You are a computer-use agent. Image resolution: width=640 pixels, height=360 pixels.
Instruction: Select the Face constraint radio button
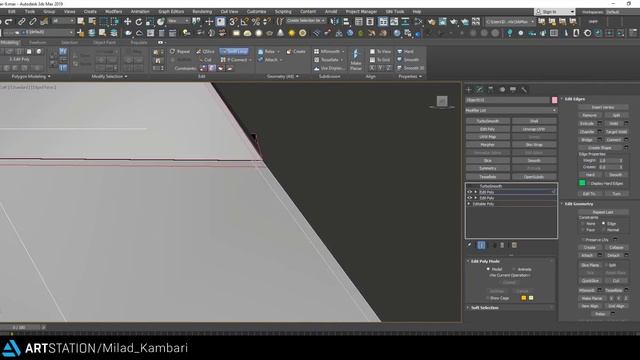pos(583,230)
